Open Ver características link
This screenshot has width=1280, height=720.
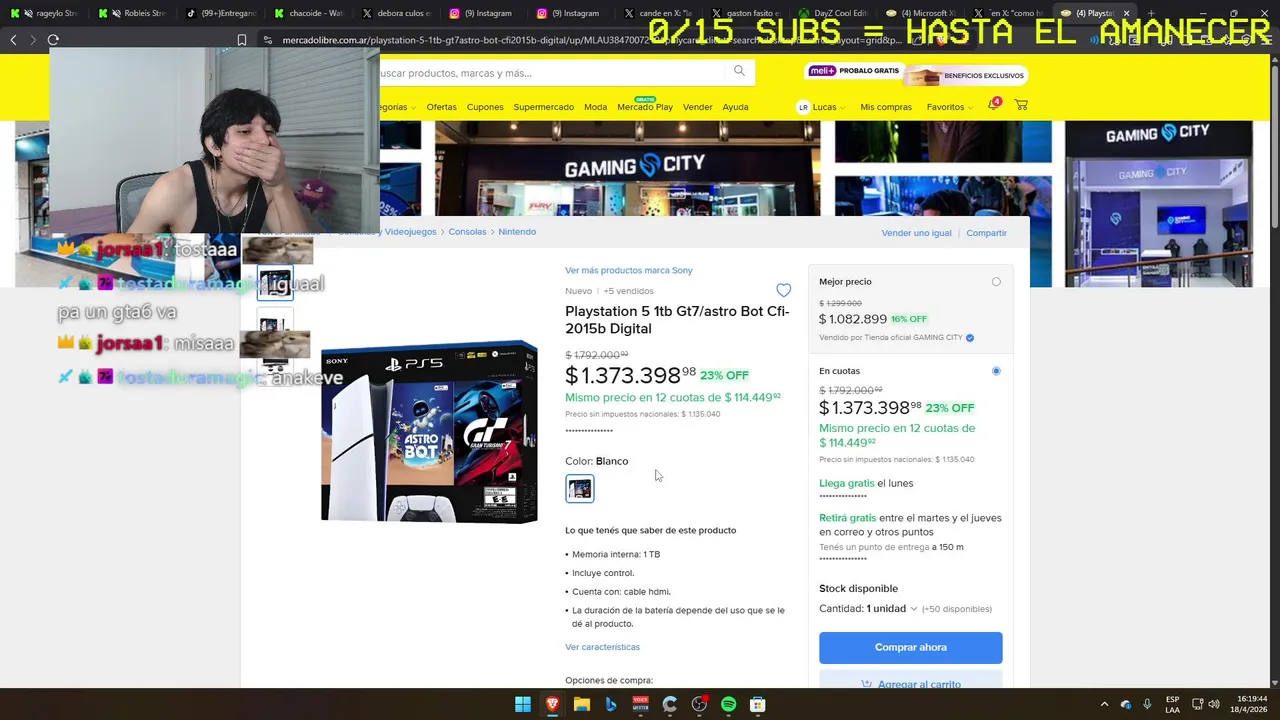(602, 647)
